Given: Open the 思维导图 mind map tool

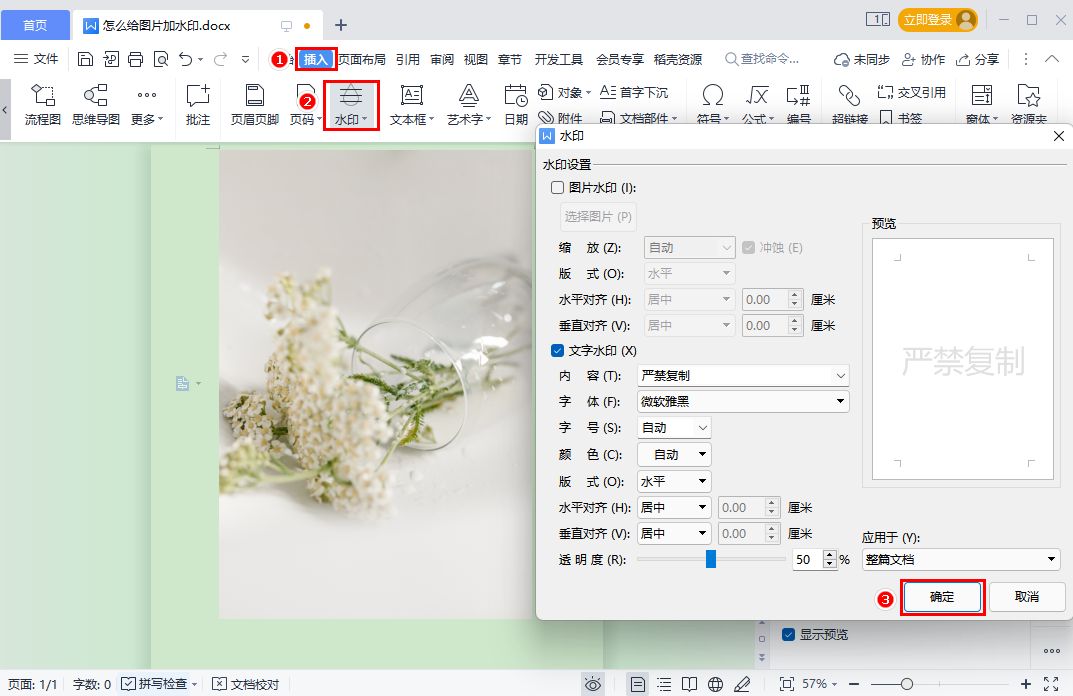Looking at the screenshot, I should coord(96,105).
